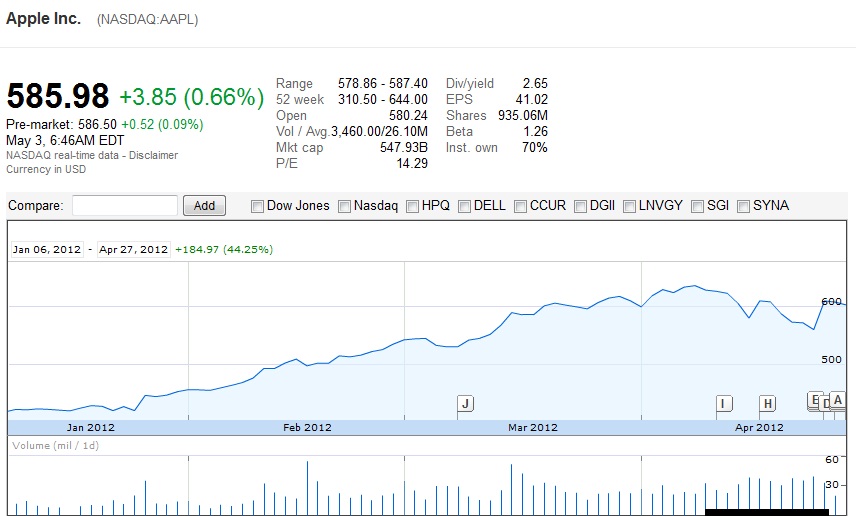
Task: Select the SGI compare checkbox
Action: (697, 206)
